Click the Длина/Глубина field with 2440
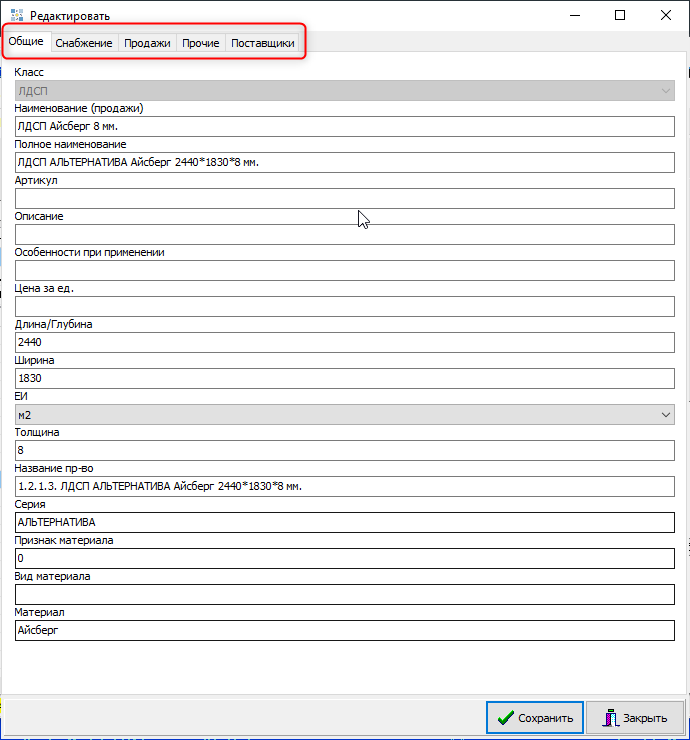The image size is (690, 740). (345, 343)
